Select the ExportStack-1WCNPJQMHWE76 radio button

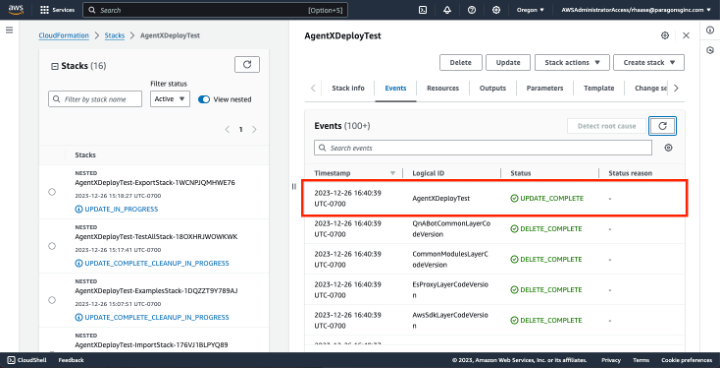[52, 192]
